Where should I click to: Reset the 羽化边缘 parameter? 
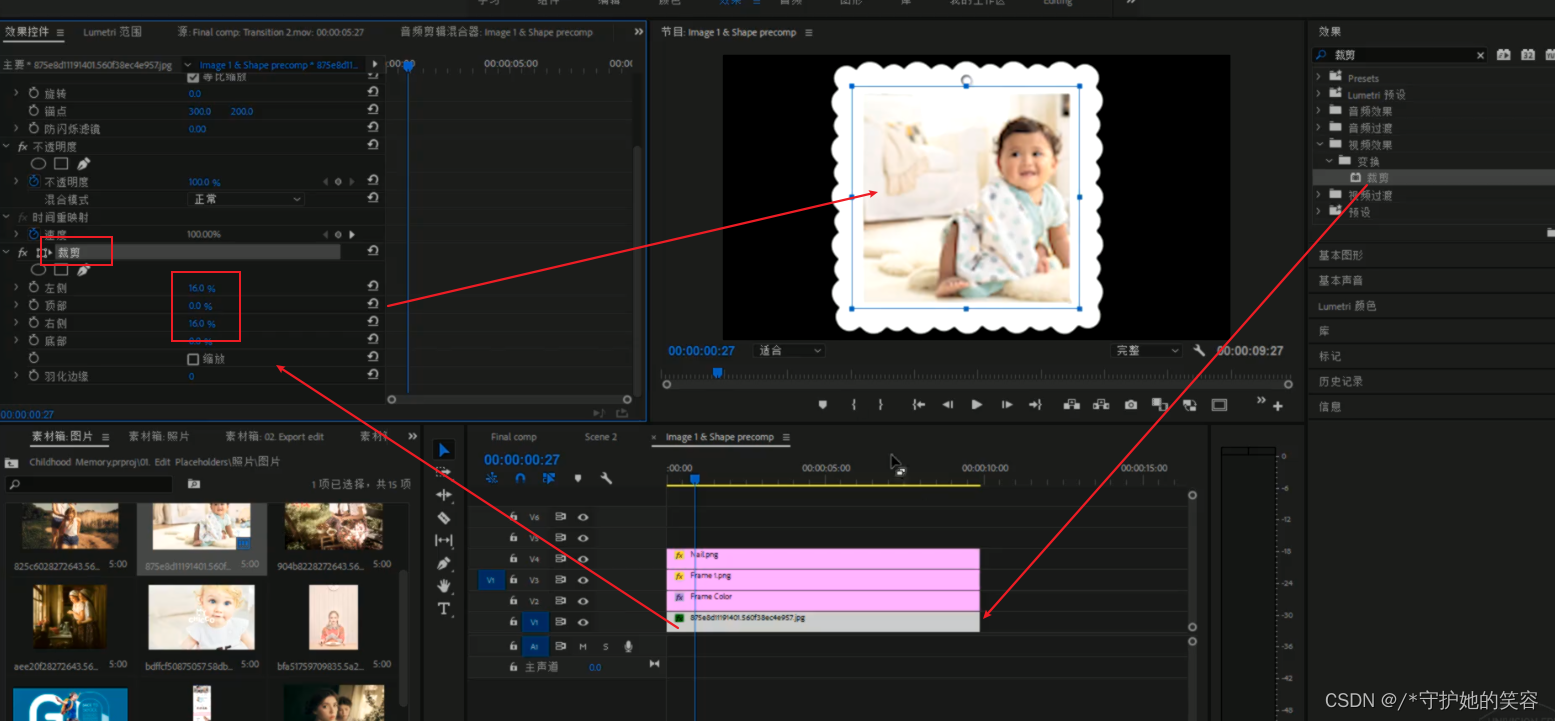click(373, 375)
